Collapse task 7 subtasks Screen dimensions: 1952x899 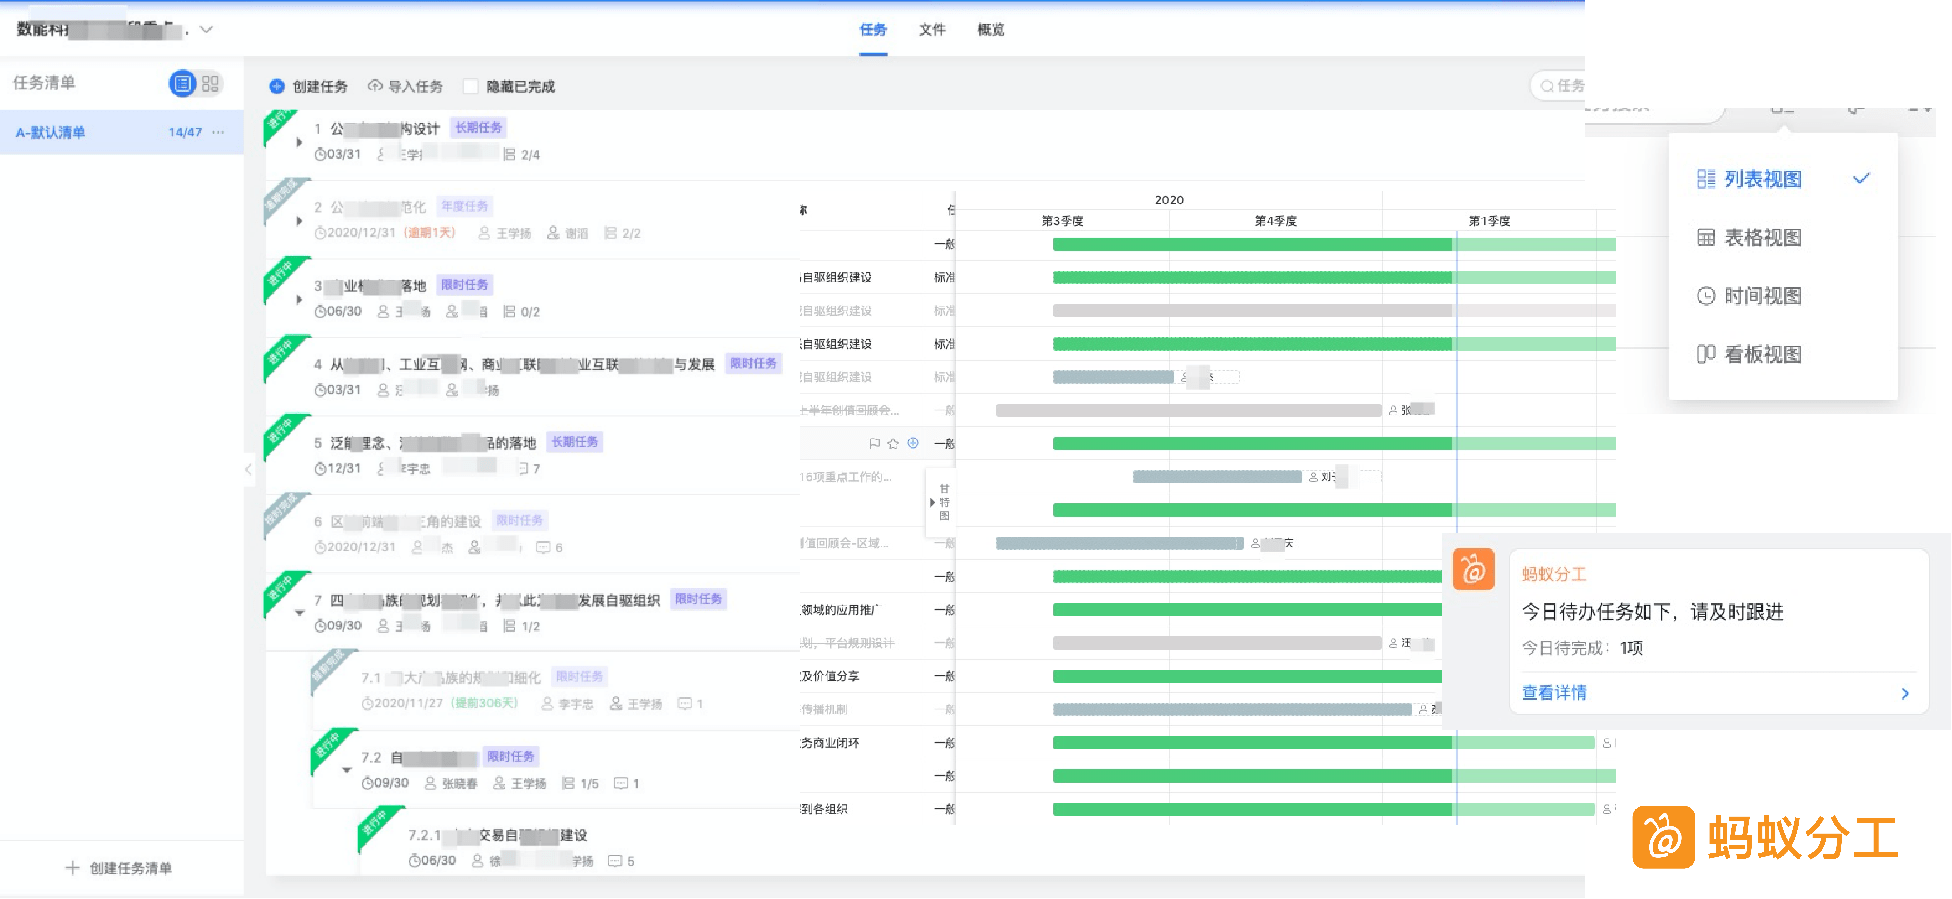point(299,613)
